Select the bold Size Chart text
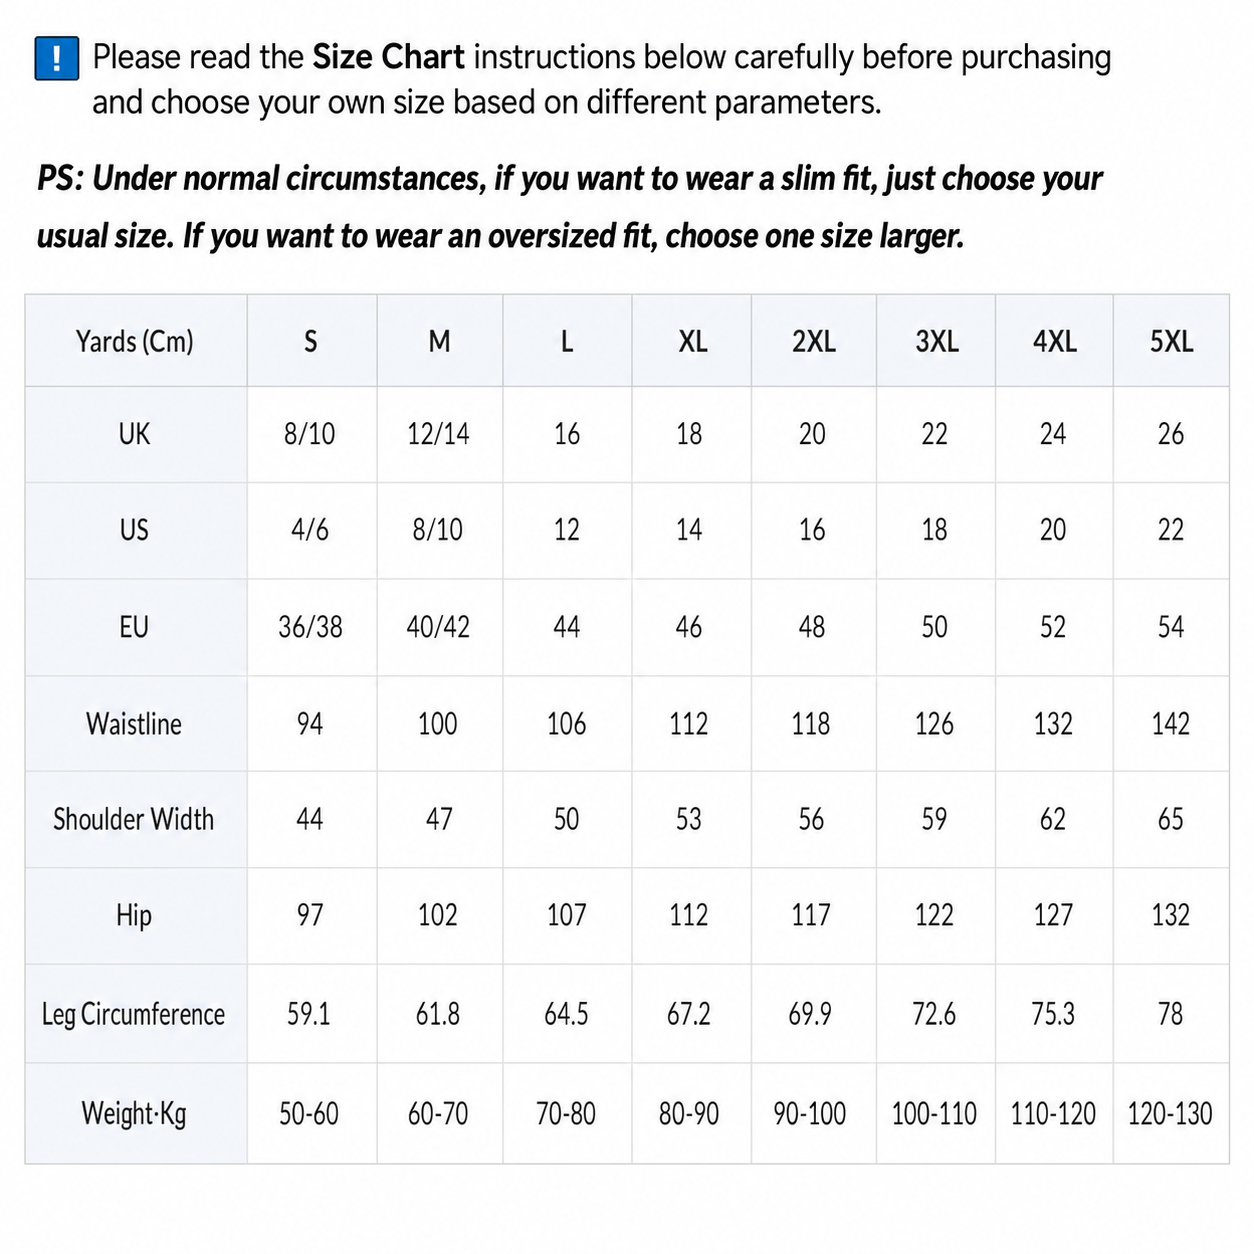 [x=388, y=57]
